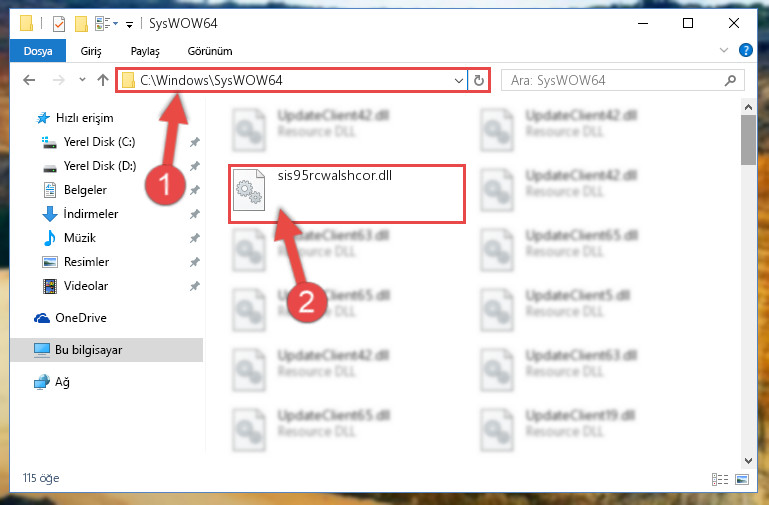Viewport: 769px width, 505px height.
Task: Open the Görünüm ribbon tab
Action: point(210,51)
